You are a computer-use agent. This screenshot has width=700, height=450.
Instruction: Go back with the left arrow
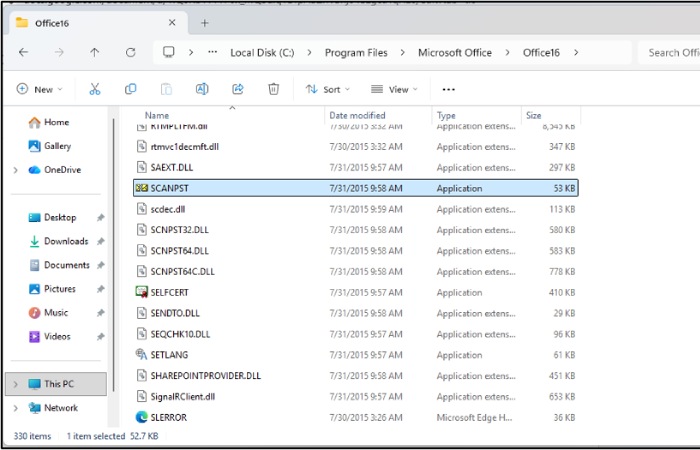tap(24, 53)
